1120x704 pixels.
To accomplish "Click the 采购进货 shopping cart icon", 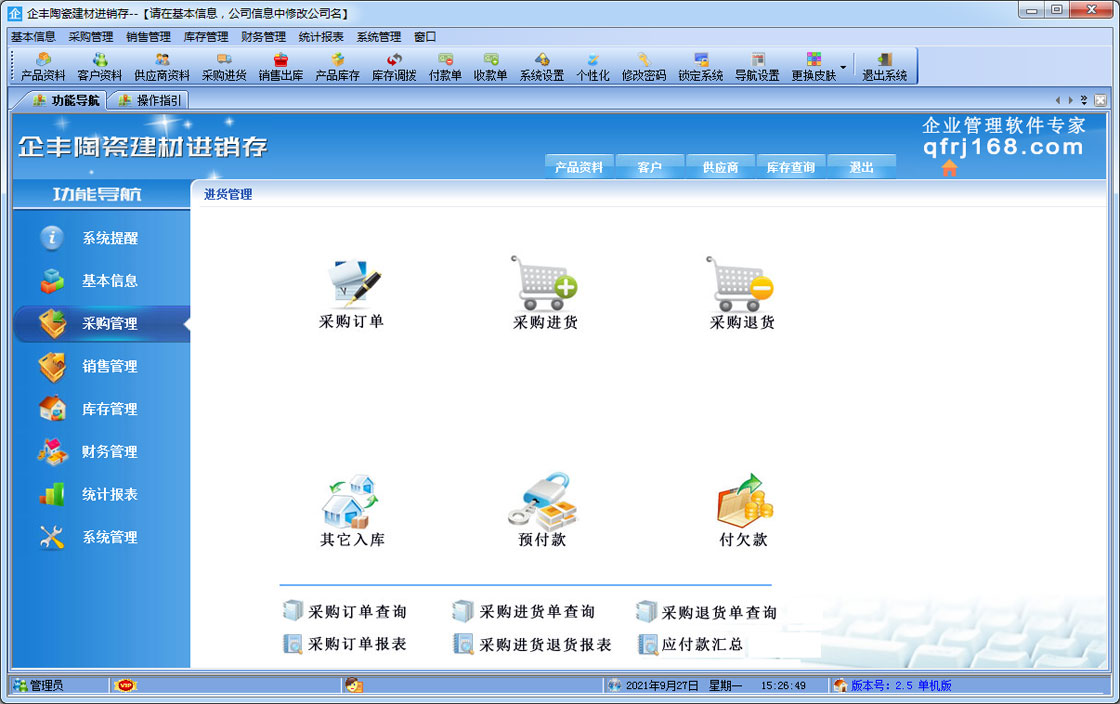I will point(544,283).
